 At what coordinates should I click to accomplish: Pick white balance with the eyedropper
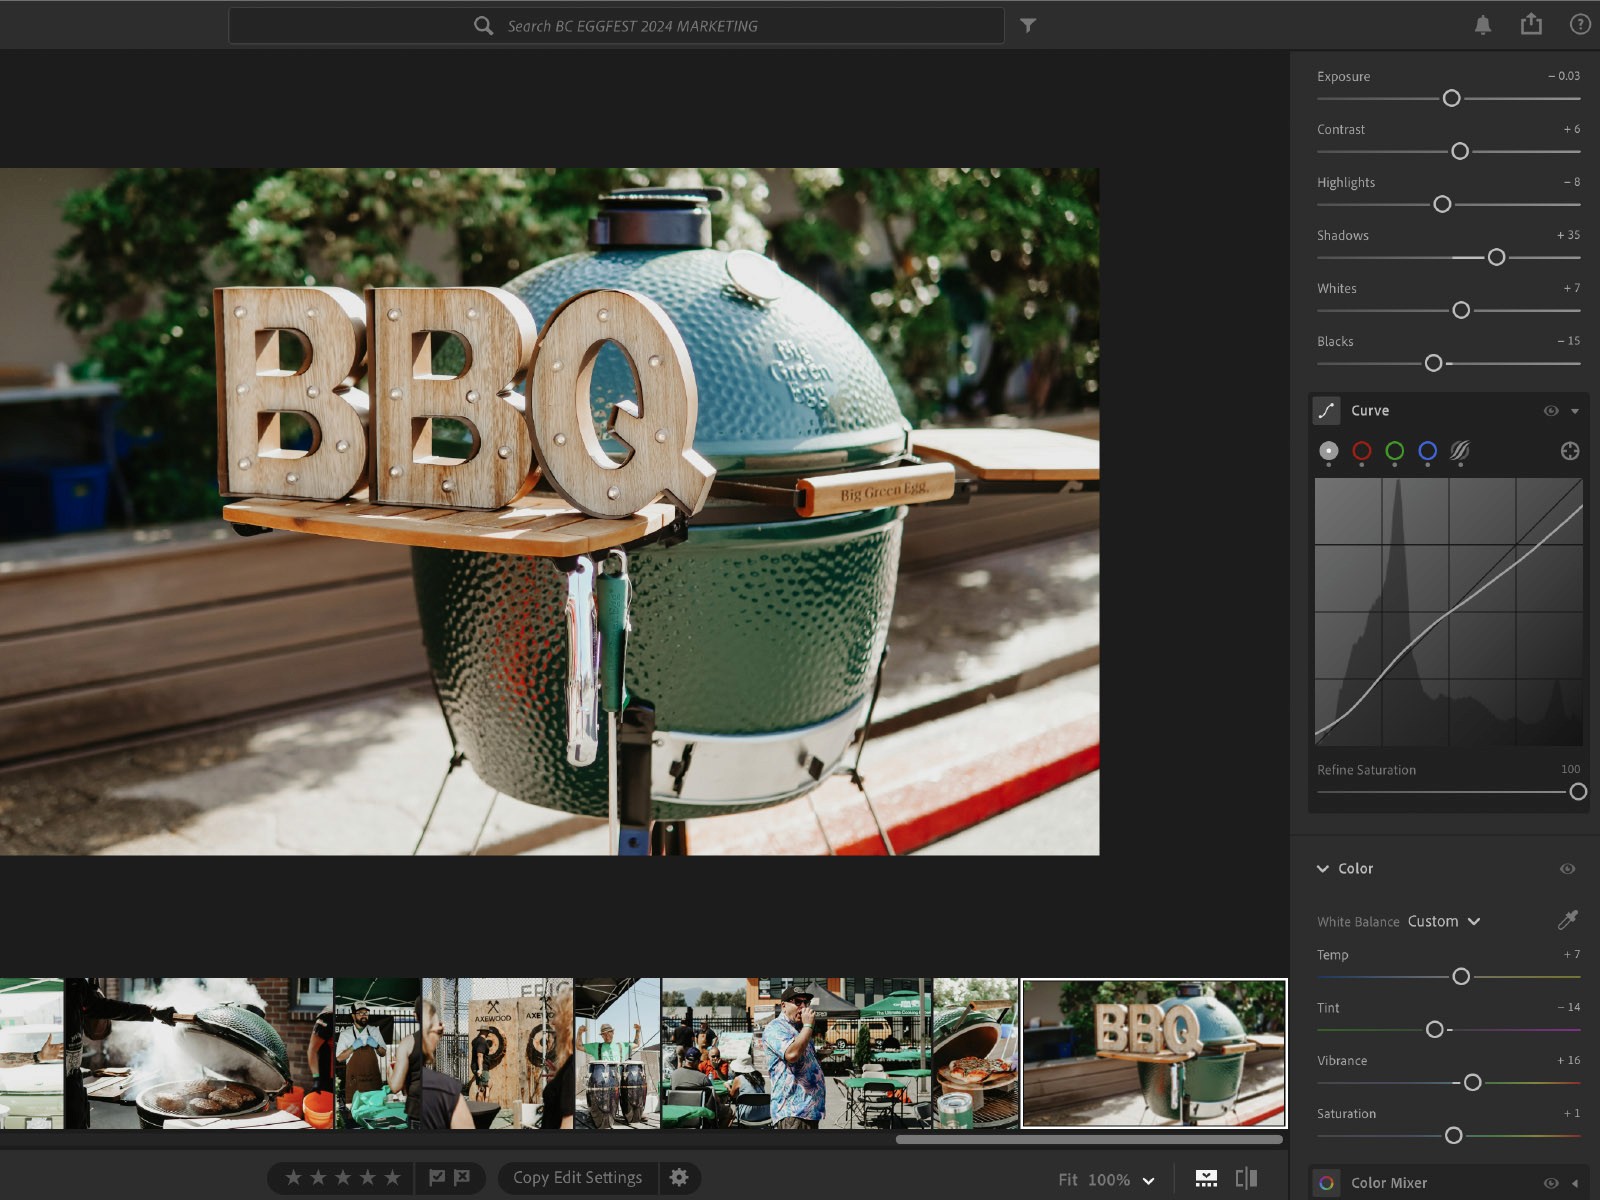[1567, 920]
